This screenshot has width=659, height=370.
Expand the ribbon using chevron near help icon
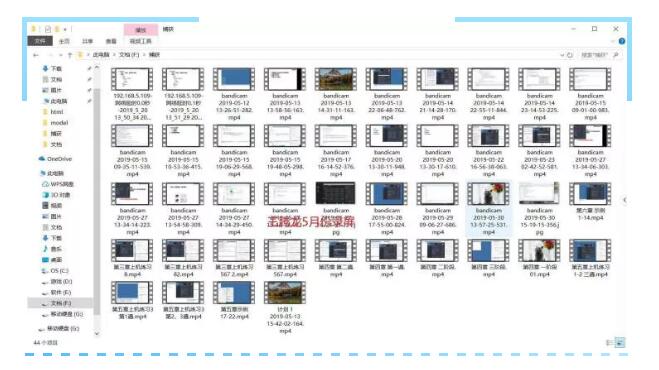pyautogui.click(x=613, y=41)
